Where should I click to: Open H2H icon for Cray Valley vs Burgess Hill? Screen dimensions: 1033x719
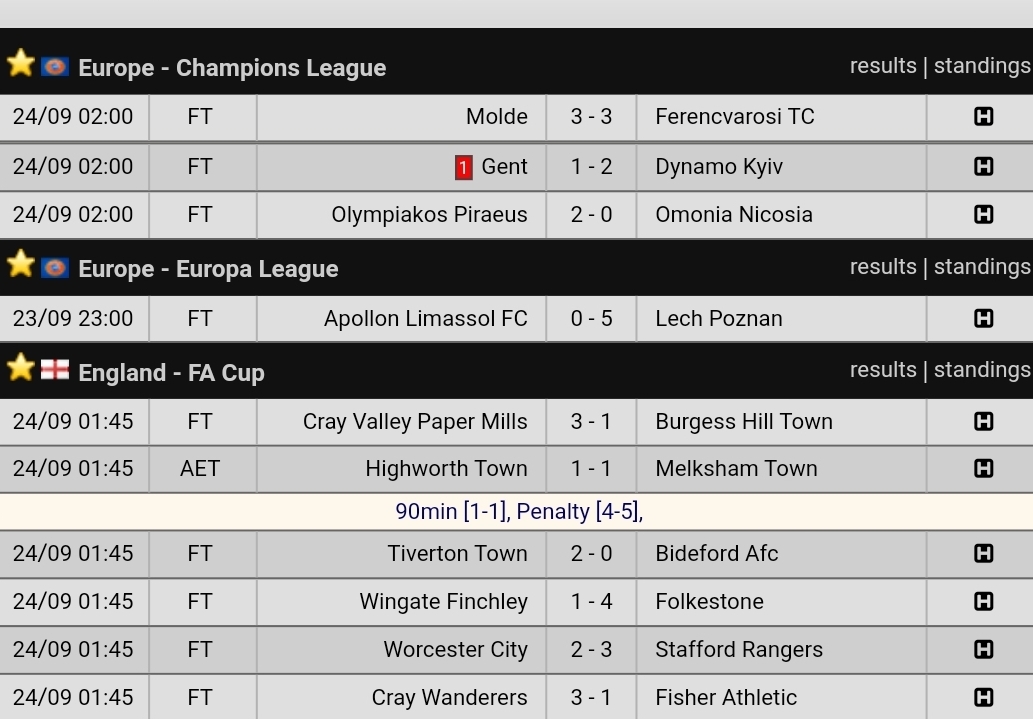point(983,421)
